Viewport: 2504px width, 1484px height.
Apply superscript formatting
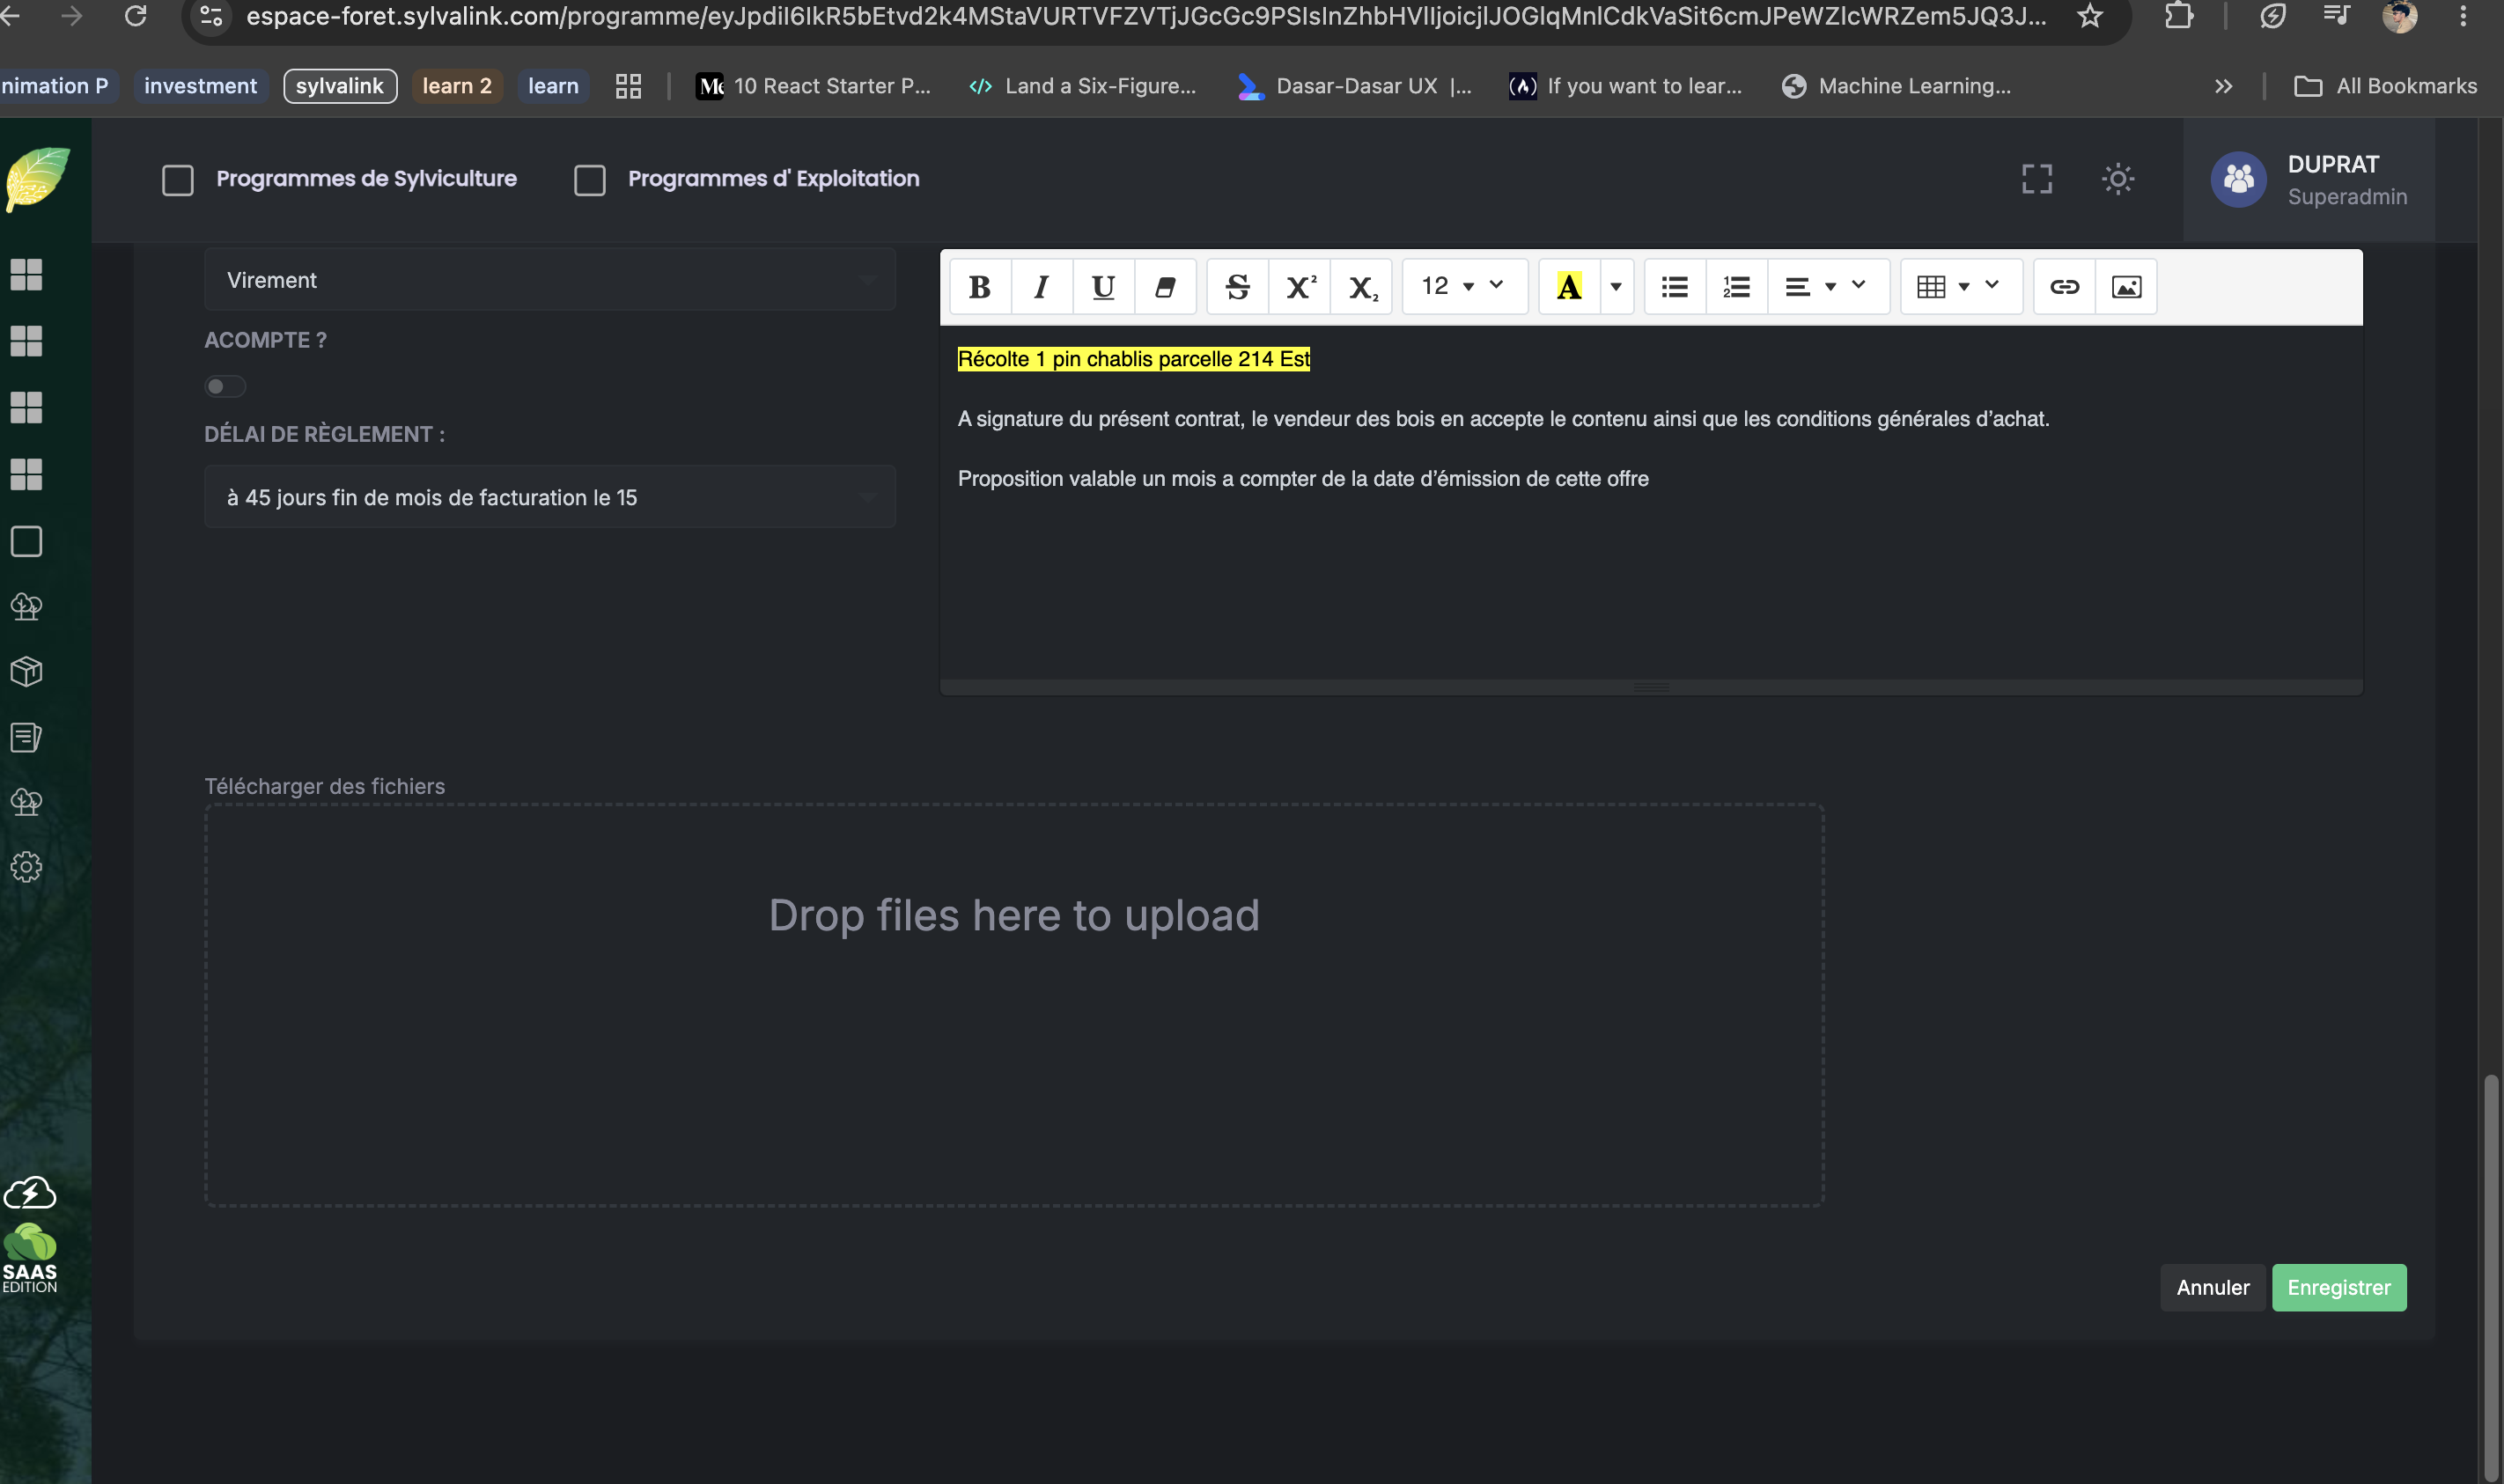[x=1300, y=287]
